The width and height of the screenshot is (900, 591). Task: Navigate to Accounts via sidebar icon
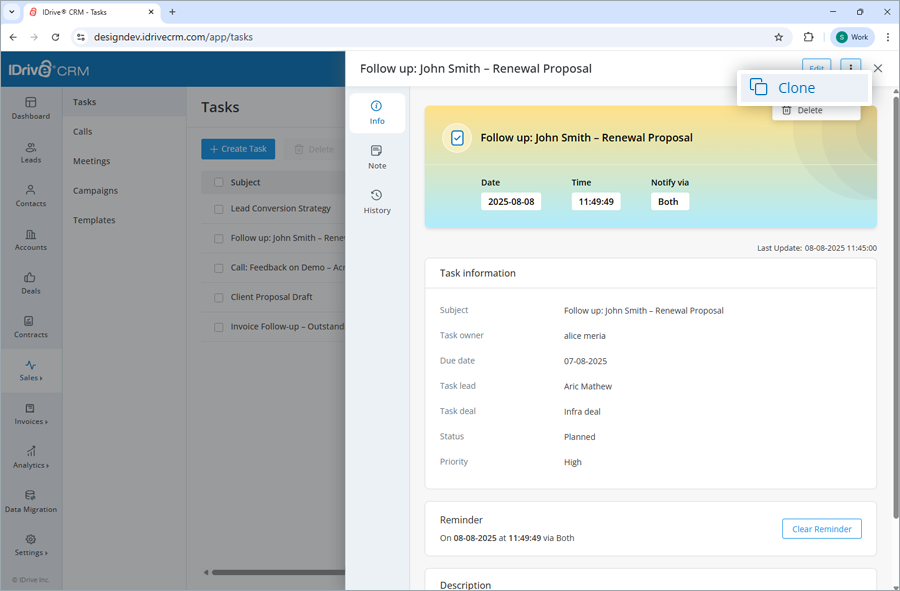click(31, 238)
